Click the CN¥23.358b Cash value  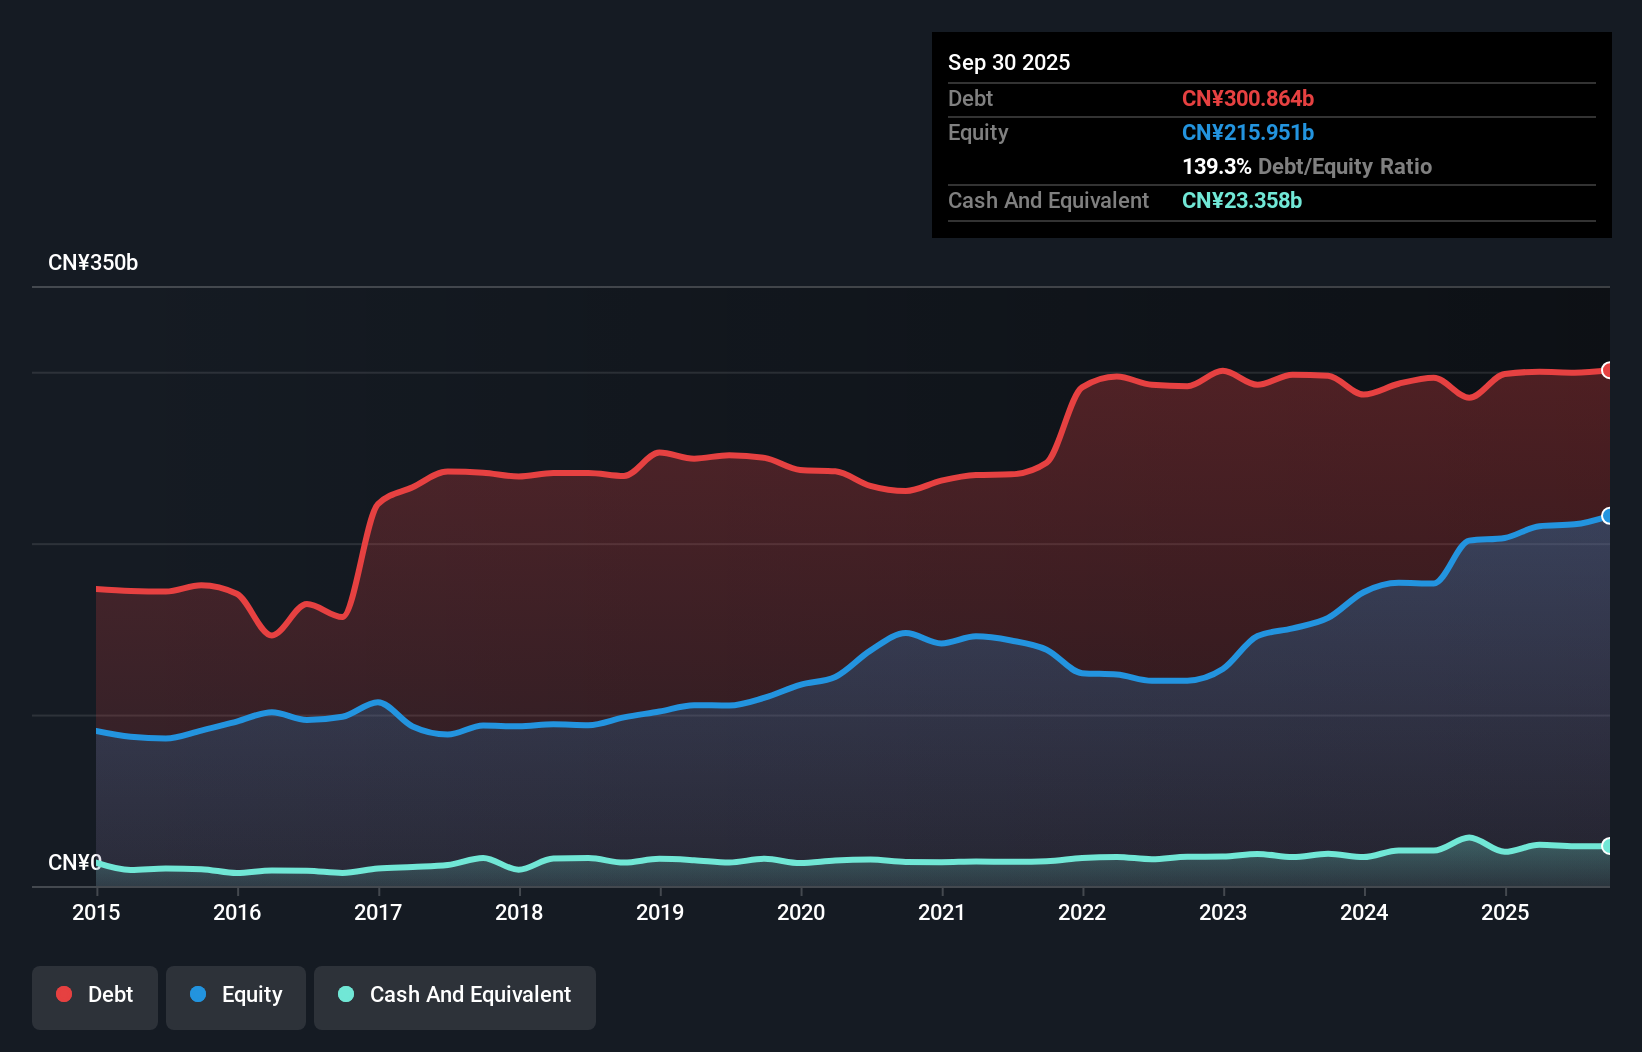click(x=1241, y=201)
